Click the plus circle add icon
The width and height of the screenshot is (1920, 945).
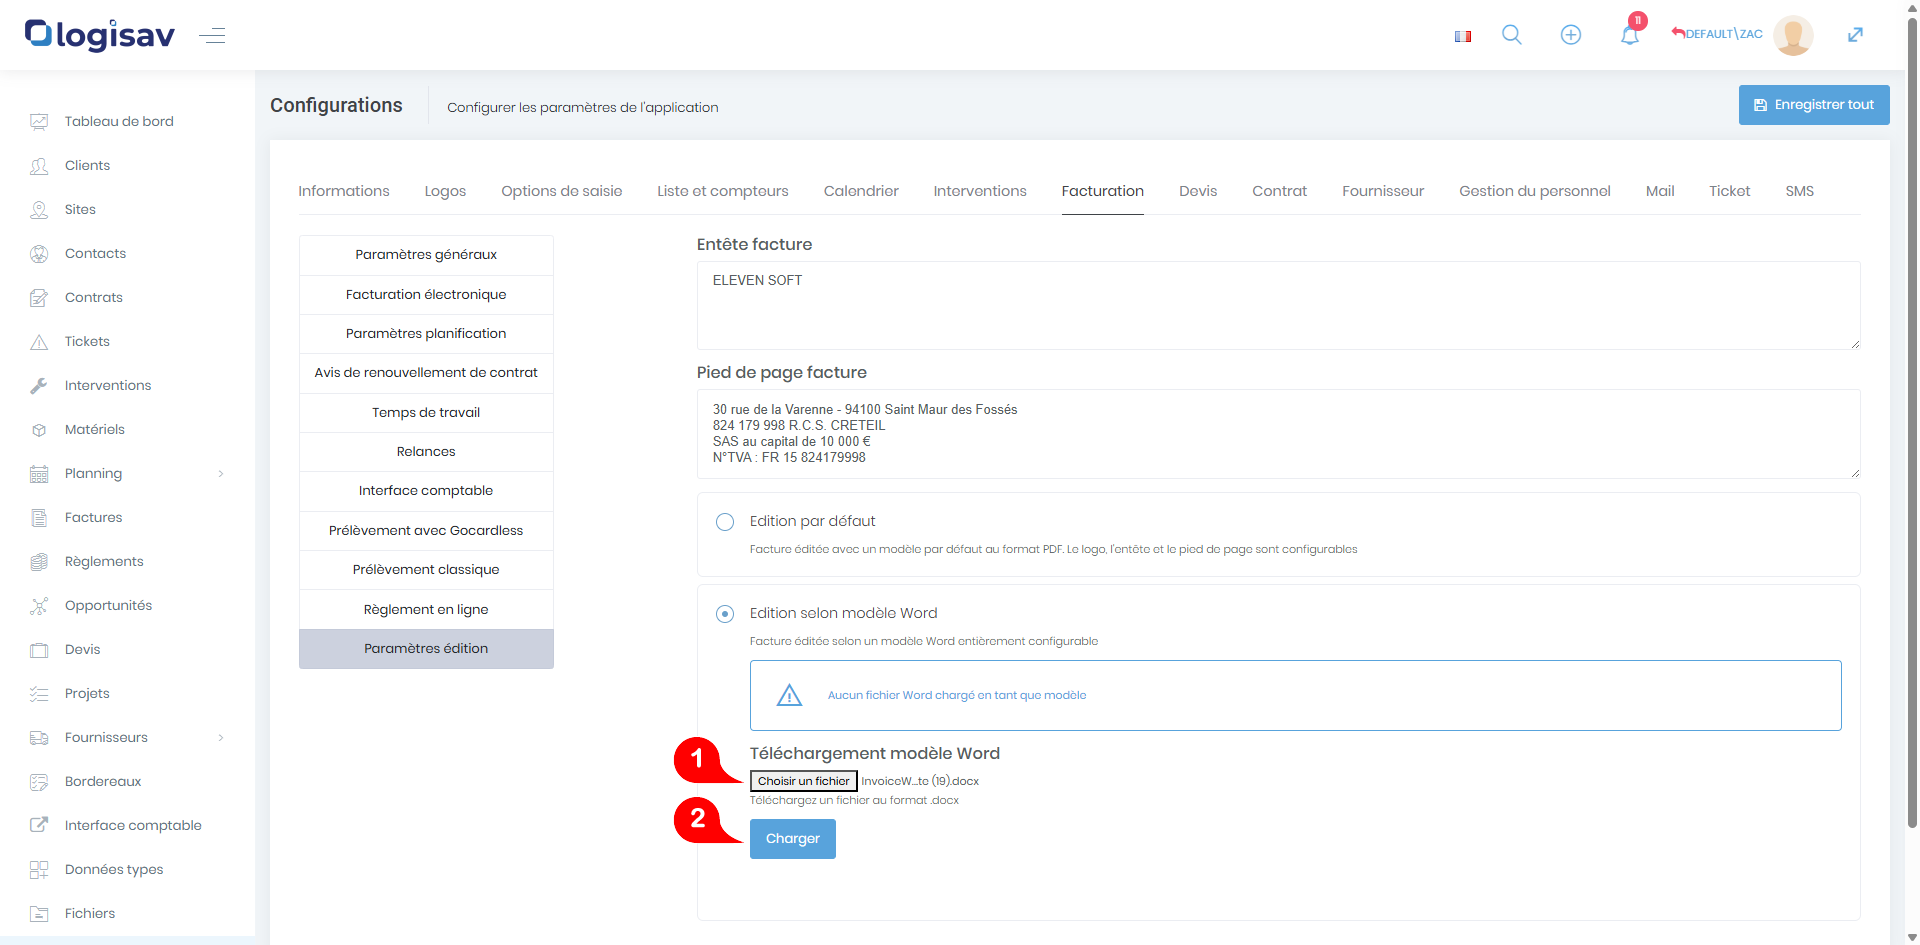[1570, 35]
